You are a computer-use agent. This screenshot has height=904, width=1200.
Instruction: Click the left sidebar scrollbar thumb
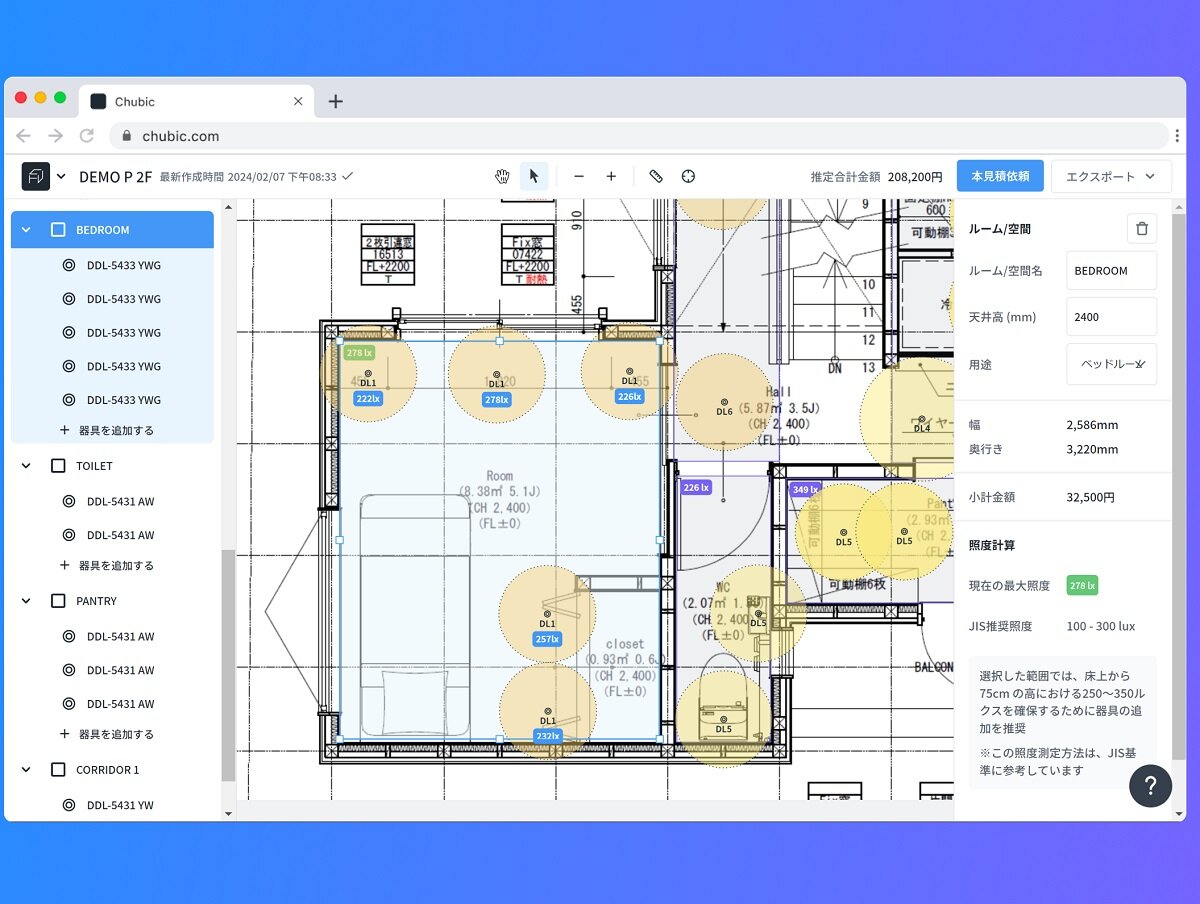click(x=228, y=665)
